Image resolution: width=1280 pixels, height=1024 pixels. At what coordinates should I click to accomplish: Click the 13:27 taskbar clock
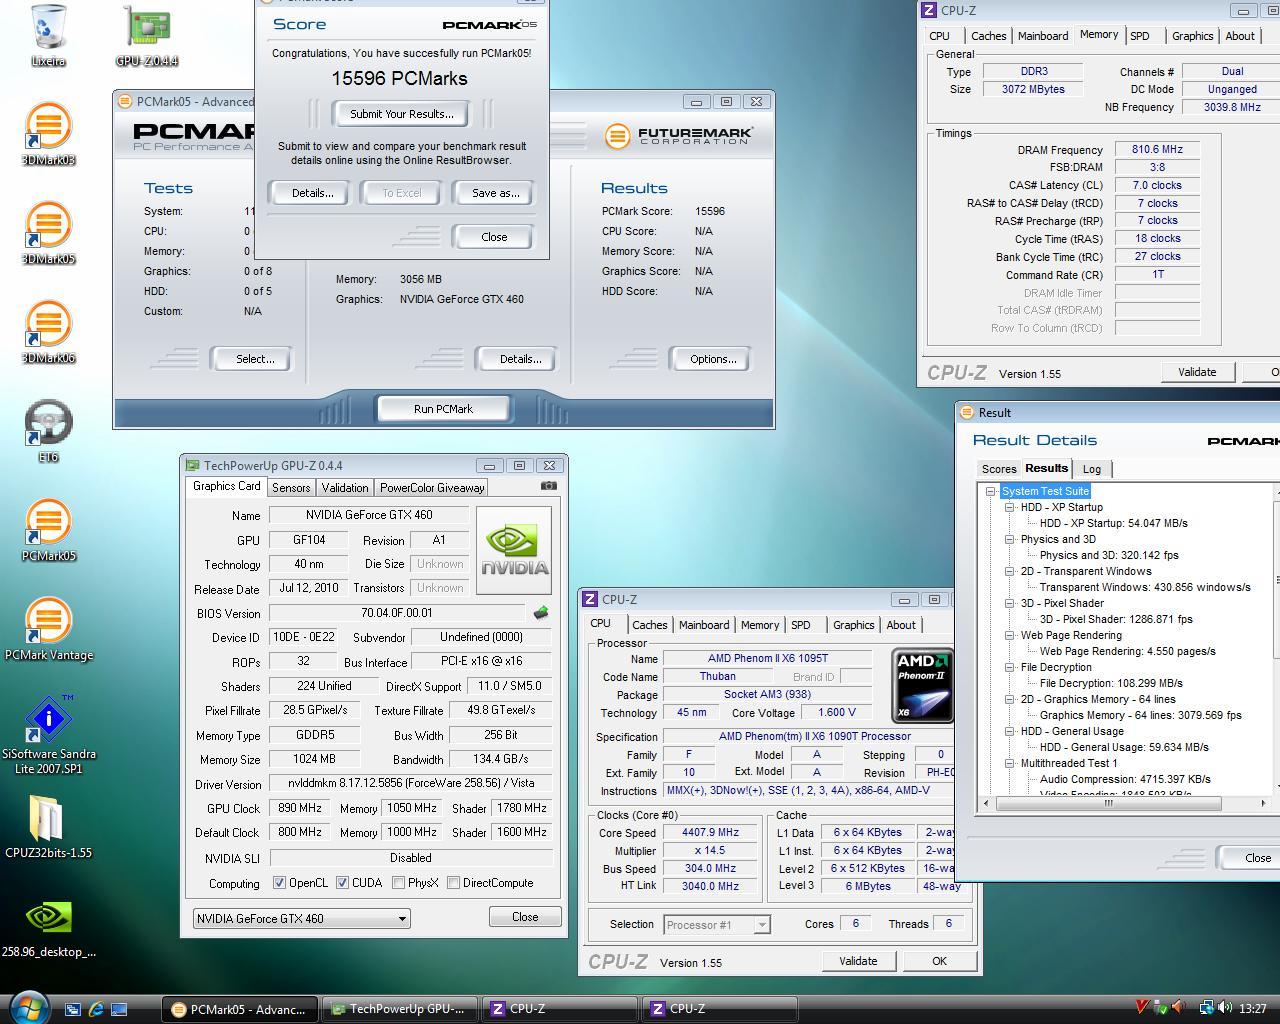[x=1252, y=1008]
